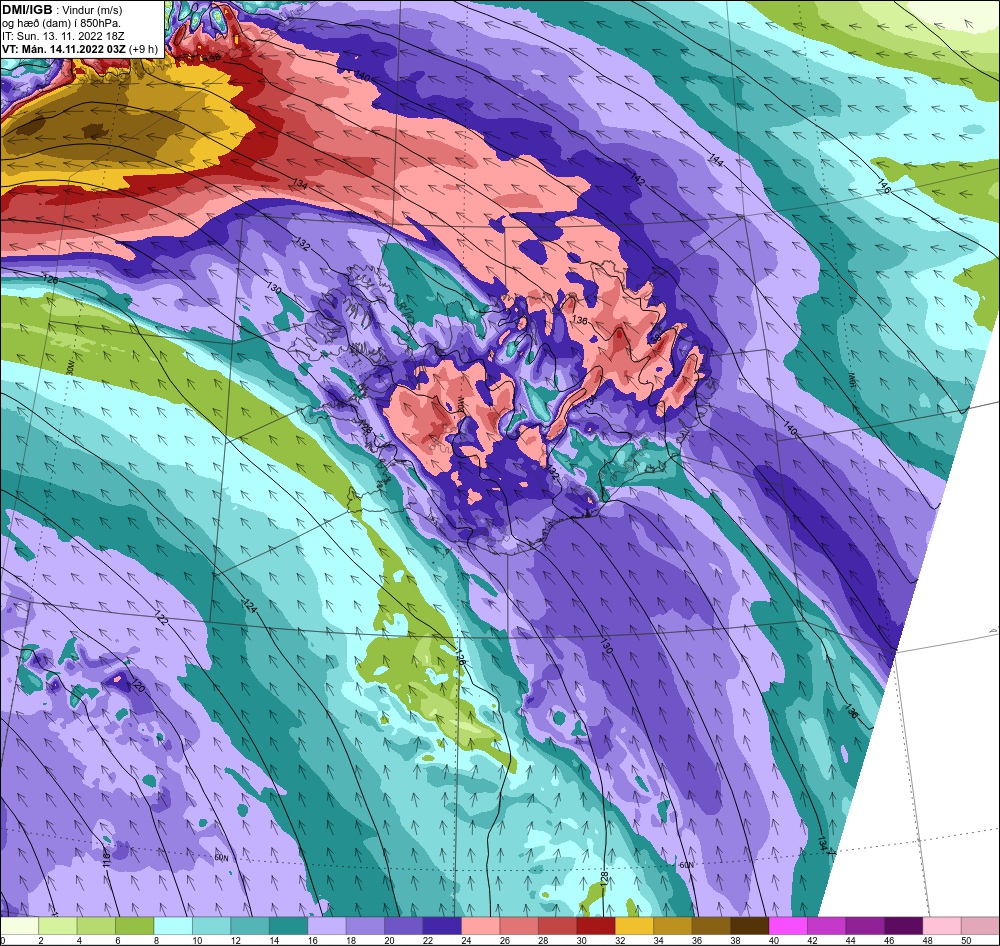Select the olive green 6–8 legend swatch
Screen dimensions: 1000x946
pos(135,926)
